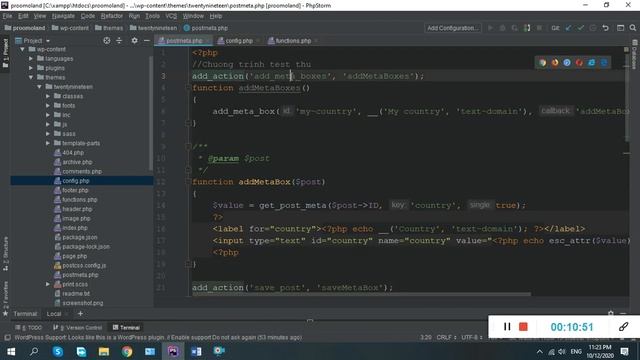Screen dimensions: 640x360
Task: Open Edge browser preview icon in editor
Action: tap(604, 62)
